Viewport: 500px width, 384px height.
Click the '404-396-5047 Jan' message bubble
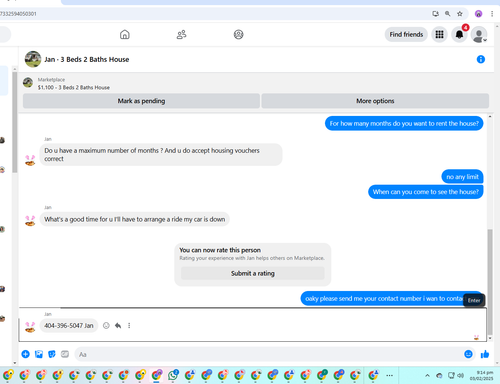[x=69, y=326]
